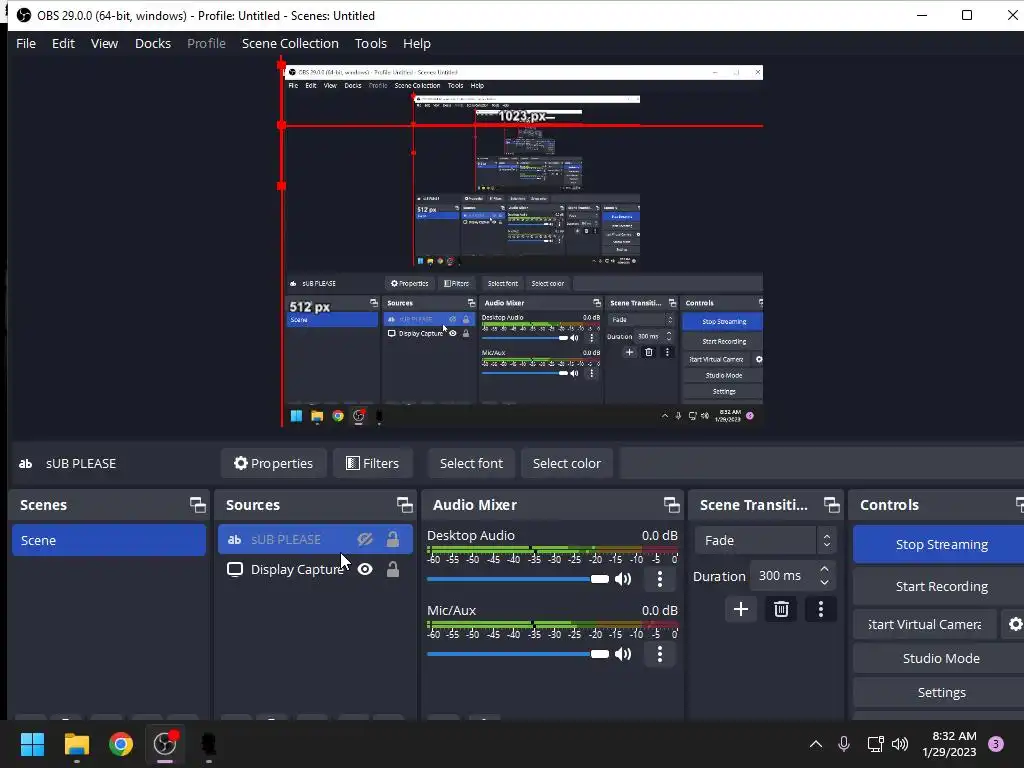1024x768 pixels.
Task: Open the Fade transition dropdown
Action: tap(765, 541)
